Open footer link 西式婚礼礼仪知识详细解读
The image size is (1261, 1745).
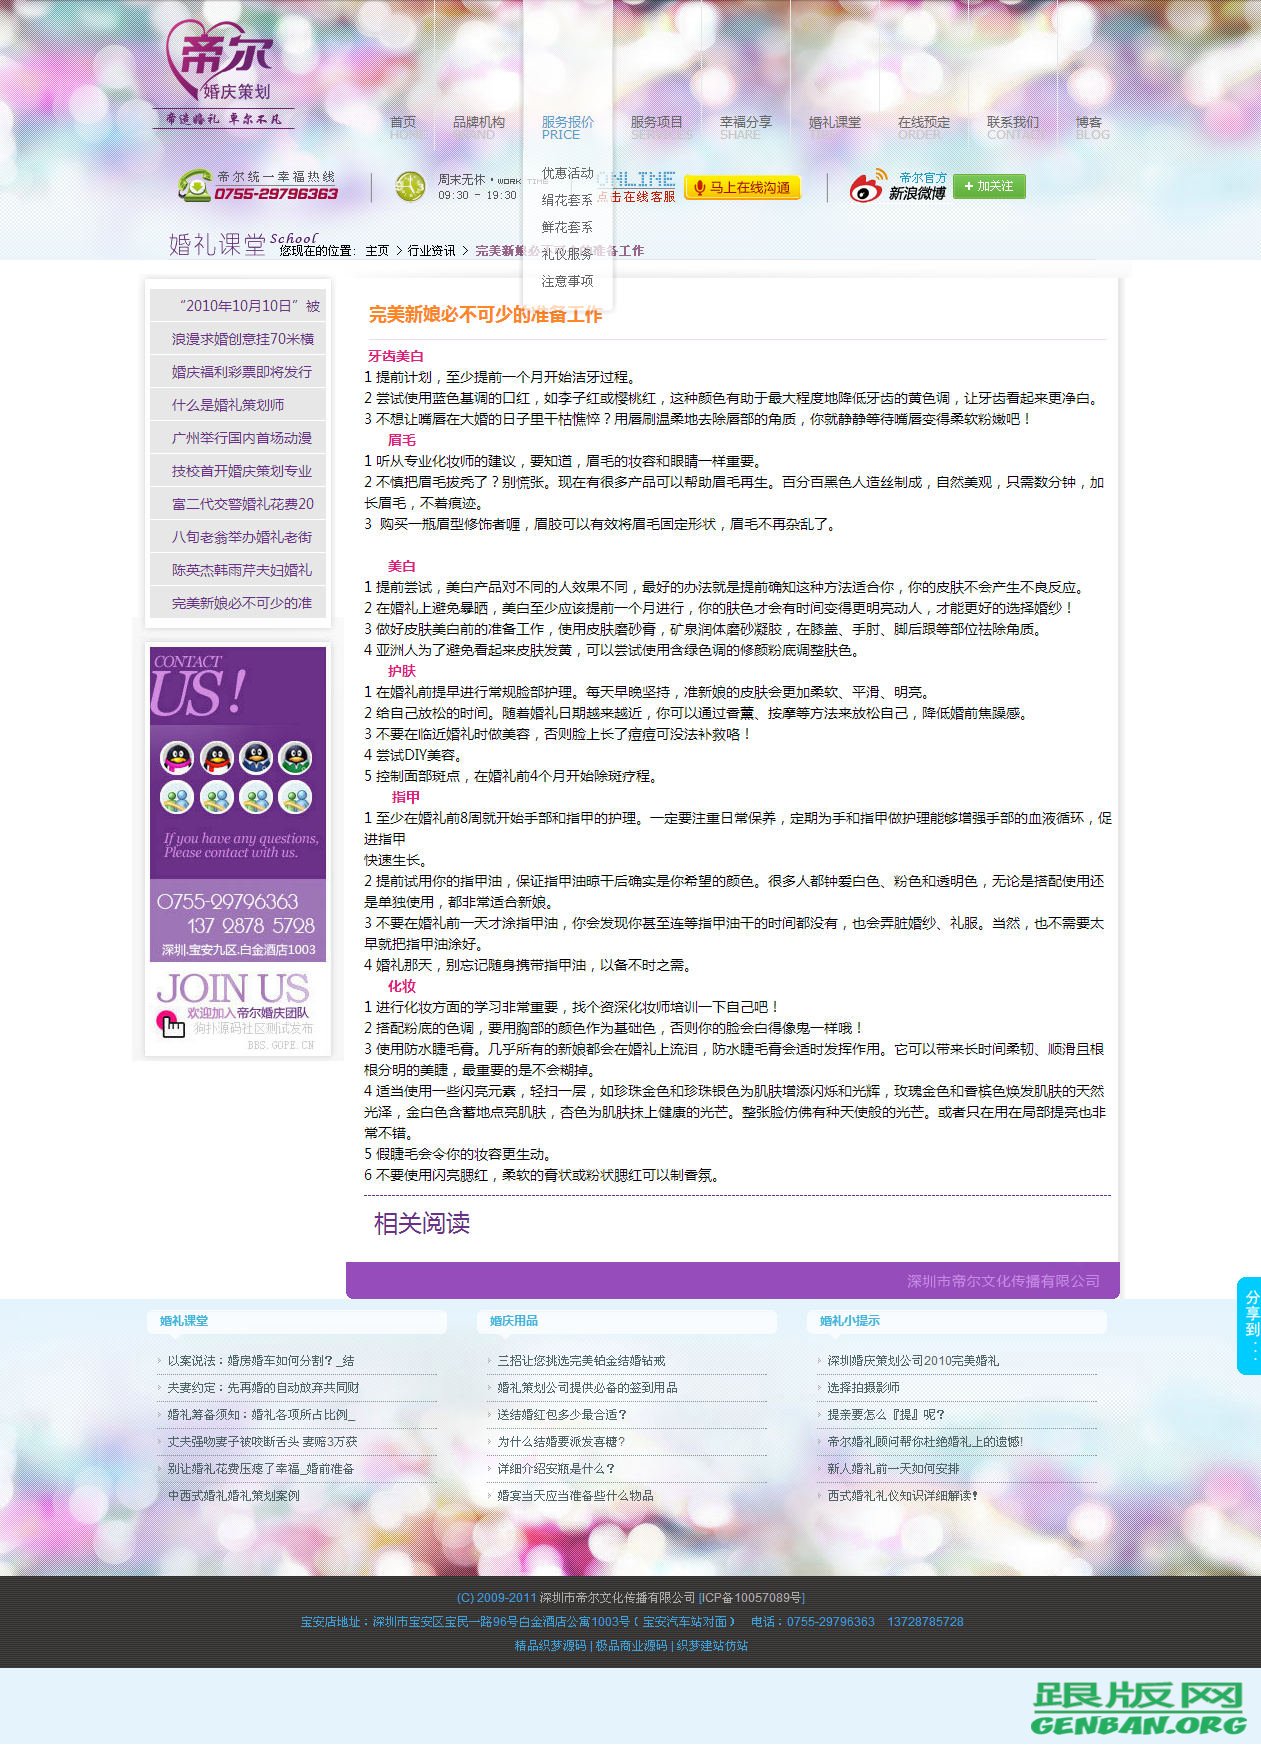point(902,1496)
